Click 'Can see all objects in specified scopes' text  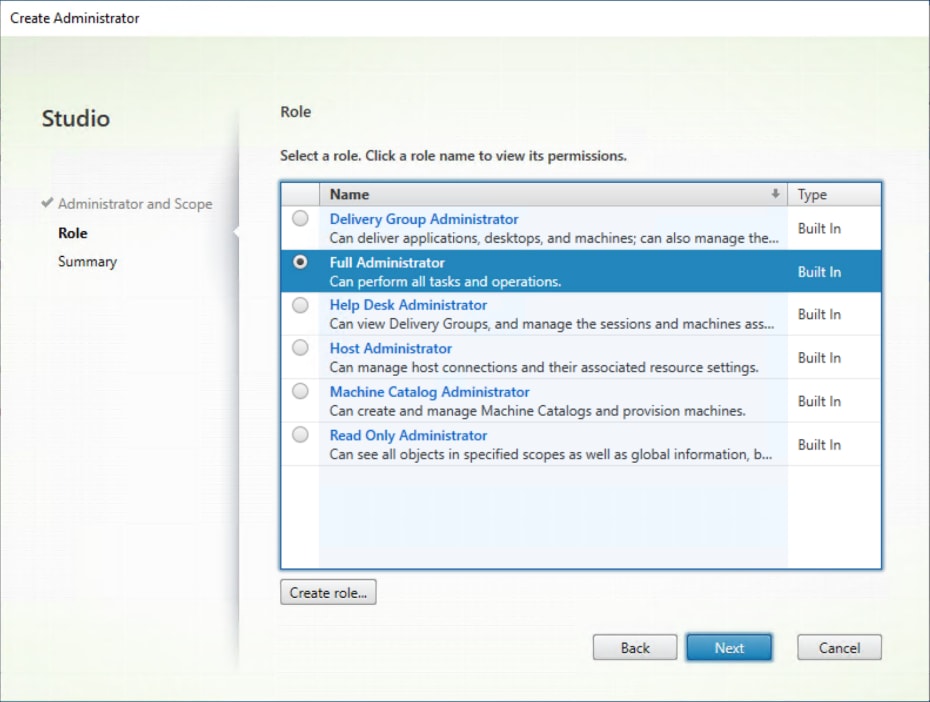550,455
